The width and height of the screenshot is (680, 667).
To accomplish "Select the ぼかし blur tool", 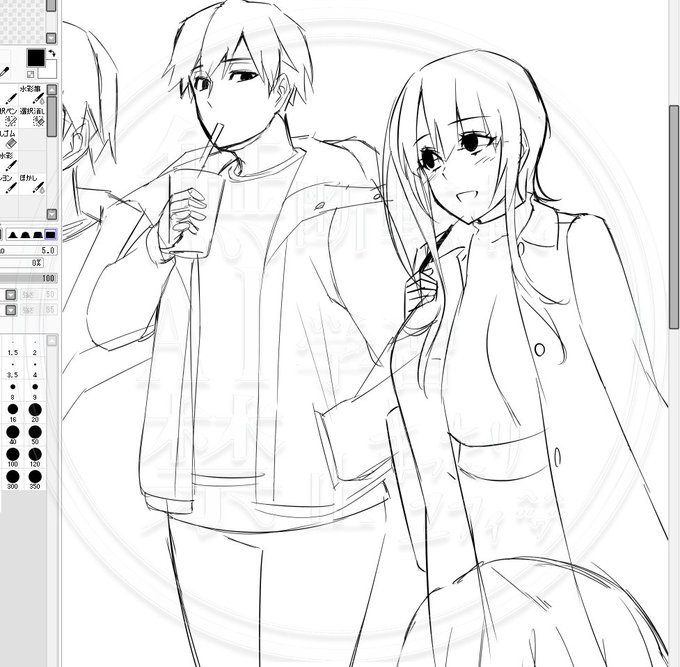I will coord(33,183).
